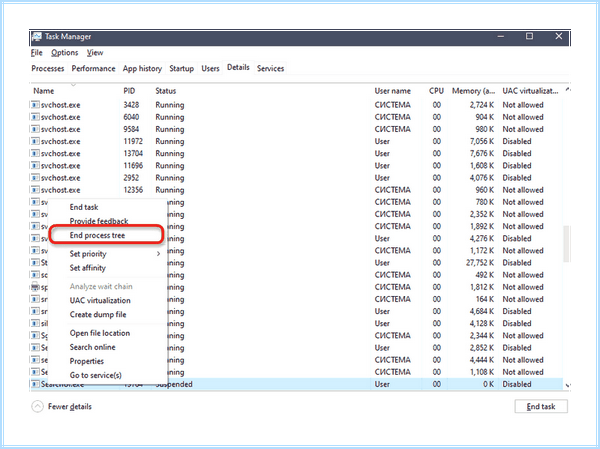Sort by the PID column header
600x449 pixels.
pyautogui.click(x=129, y=91)
